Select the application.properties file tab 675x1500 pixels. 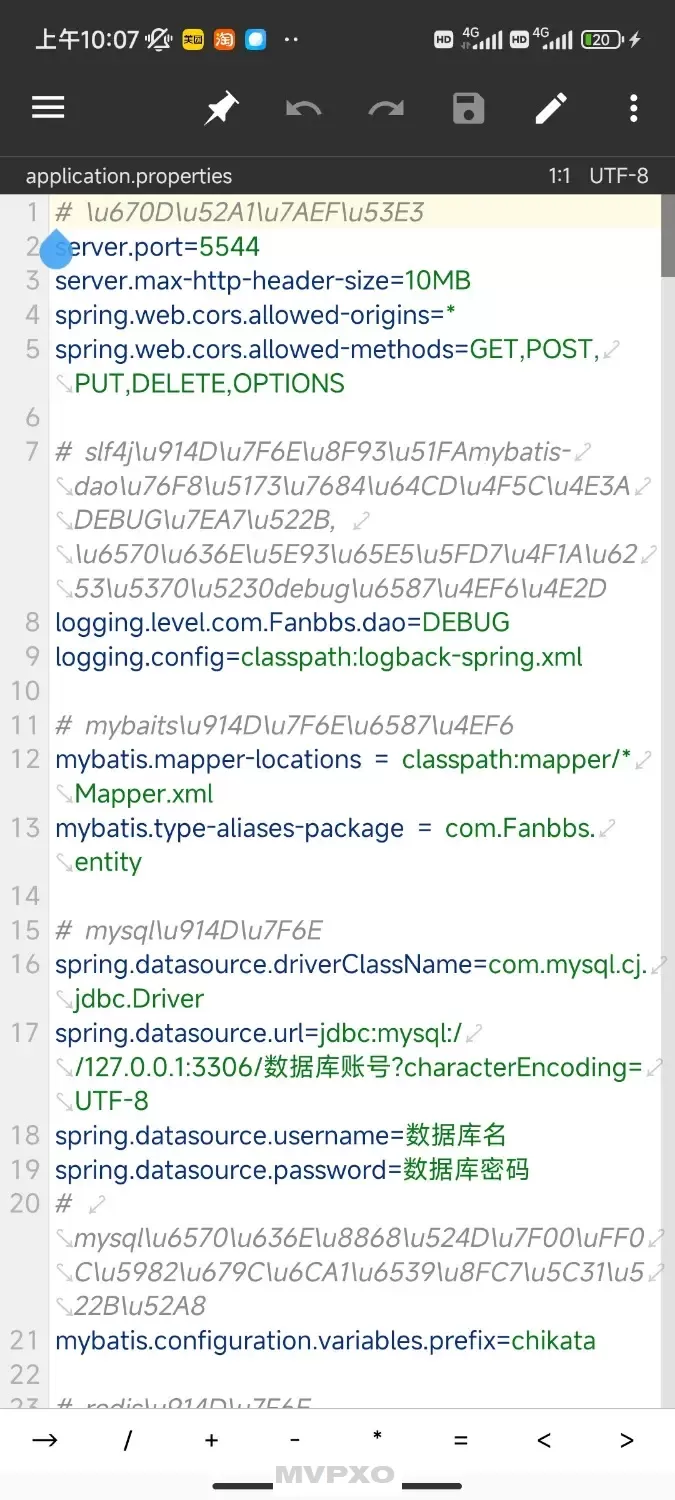(129, 176)
